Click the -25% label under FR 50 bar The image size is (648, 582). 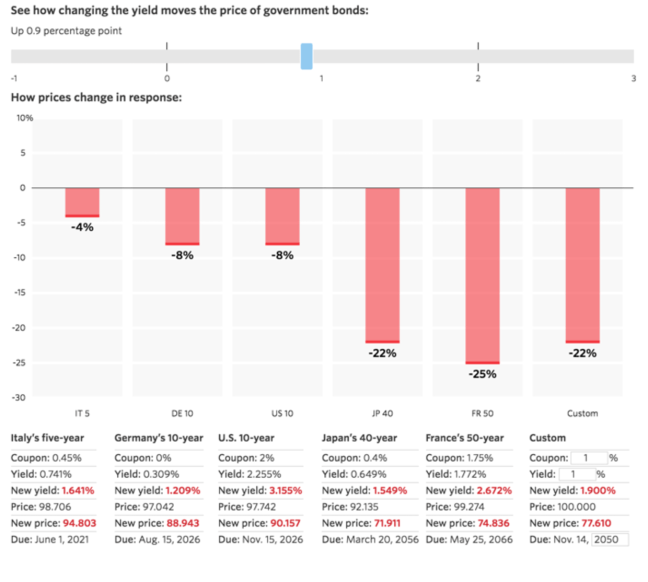pos(482,374)
